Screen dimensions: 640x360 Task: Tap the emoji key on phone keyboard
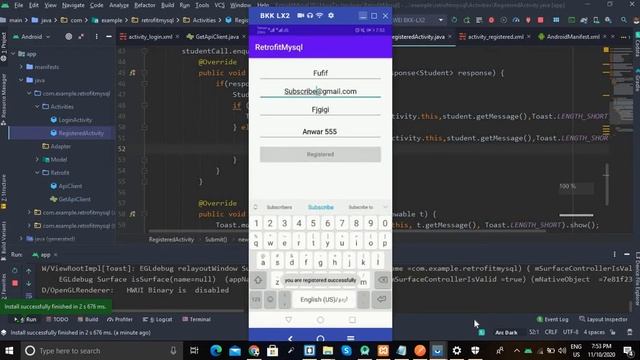tap(270, 300)
